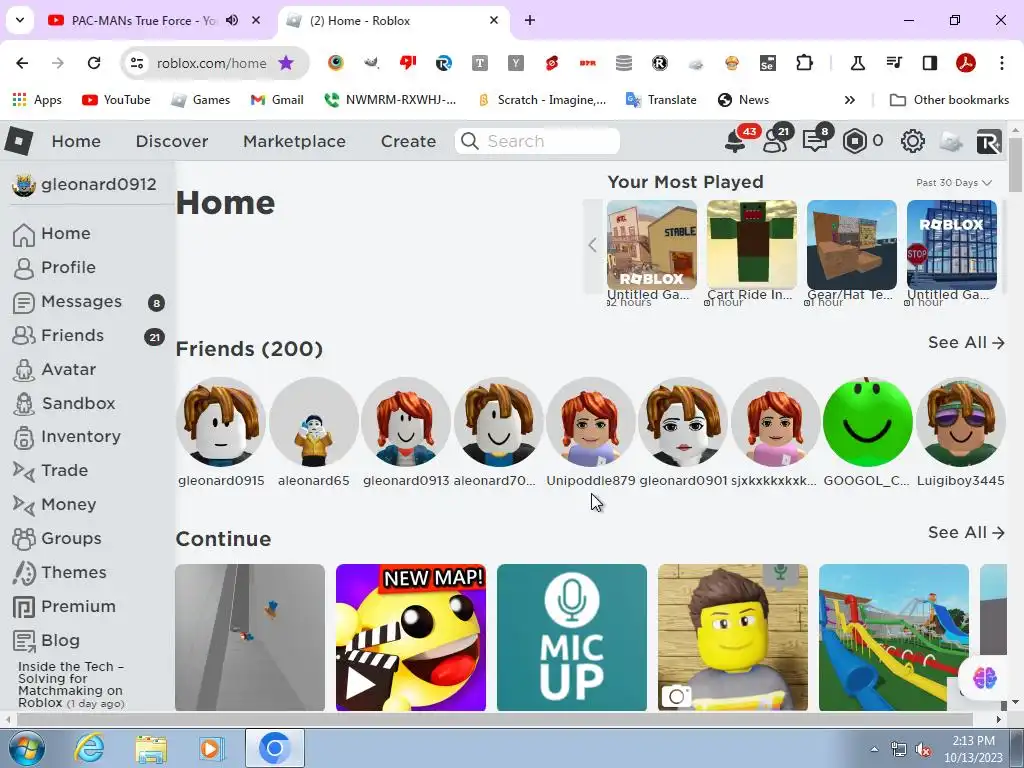Open Blog in the sidebar
Viewport: 1024px width, 768px height.
[60, 640]
